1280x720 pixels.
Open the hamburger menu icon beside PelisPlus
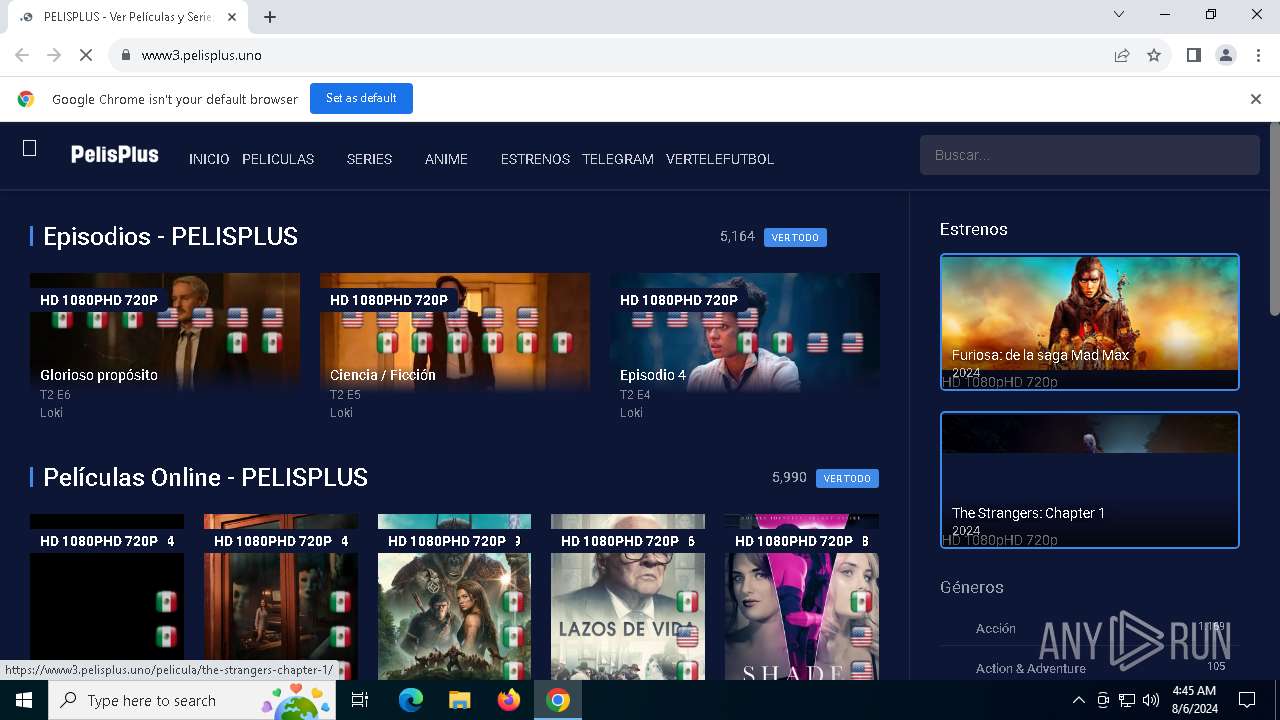click(30, 148)
